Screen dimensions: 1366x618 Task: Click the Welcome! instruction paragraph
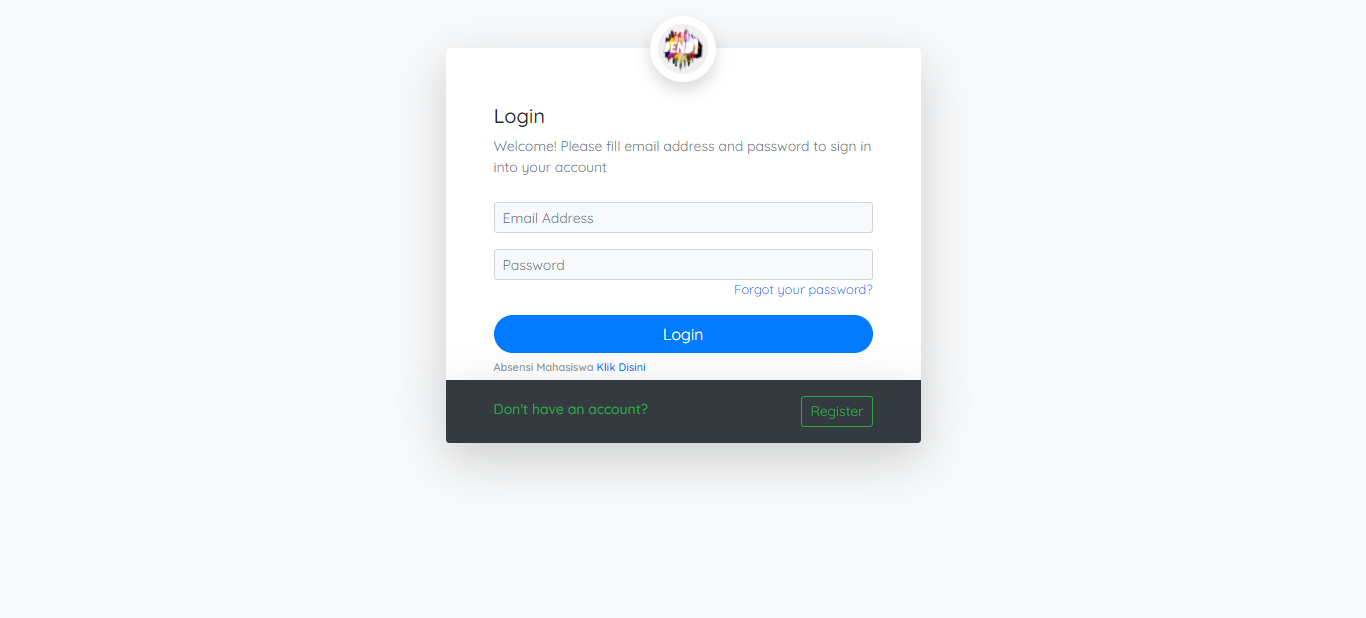[683, 157]
